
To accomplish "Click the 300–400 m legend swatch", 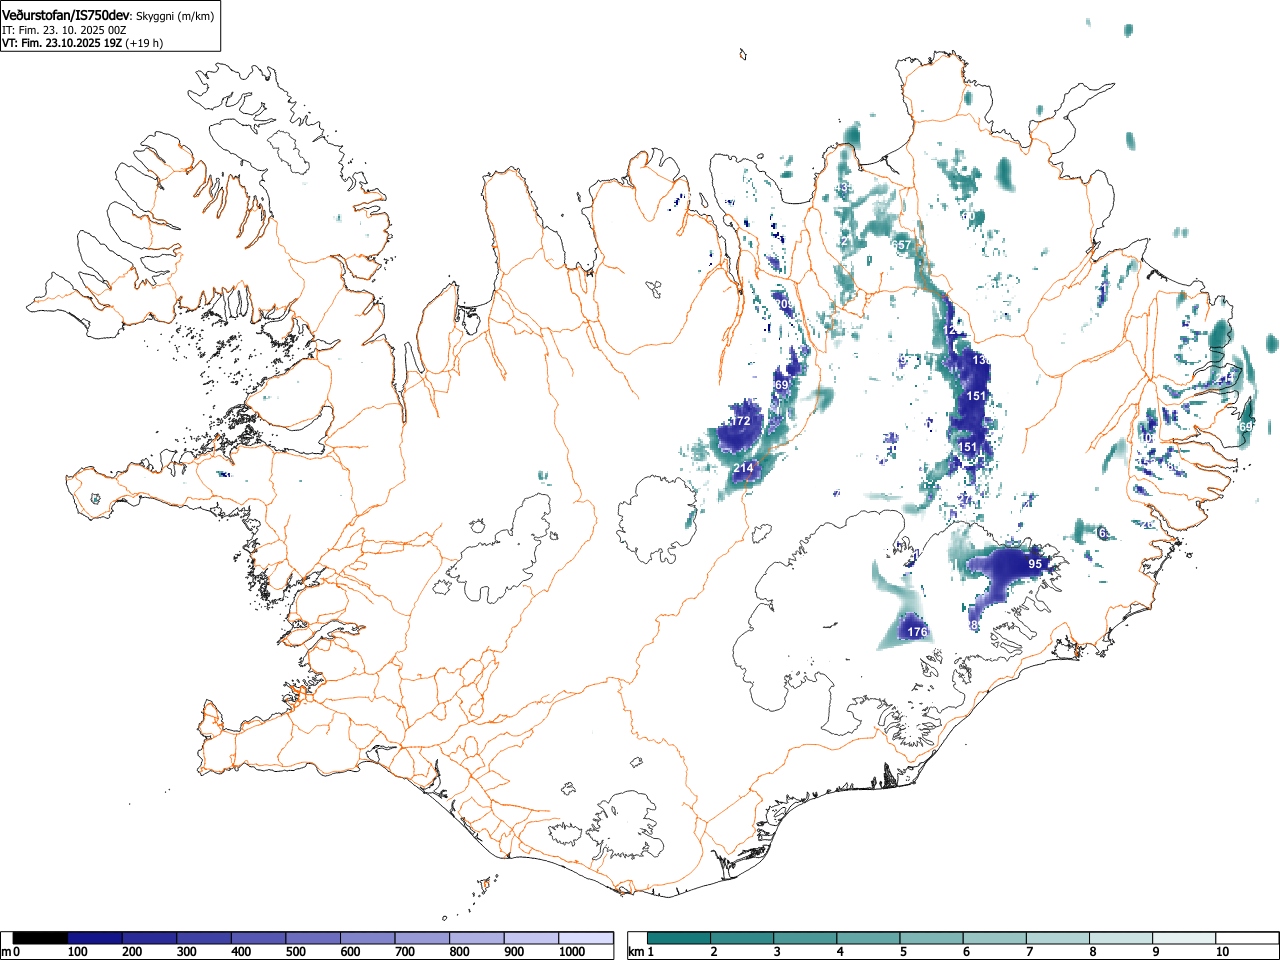I will (204, 938).
